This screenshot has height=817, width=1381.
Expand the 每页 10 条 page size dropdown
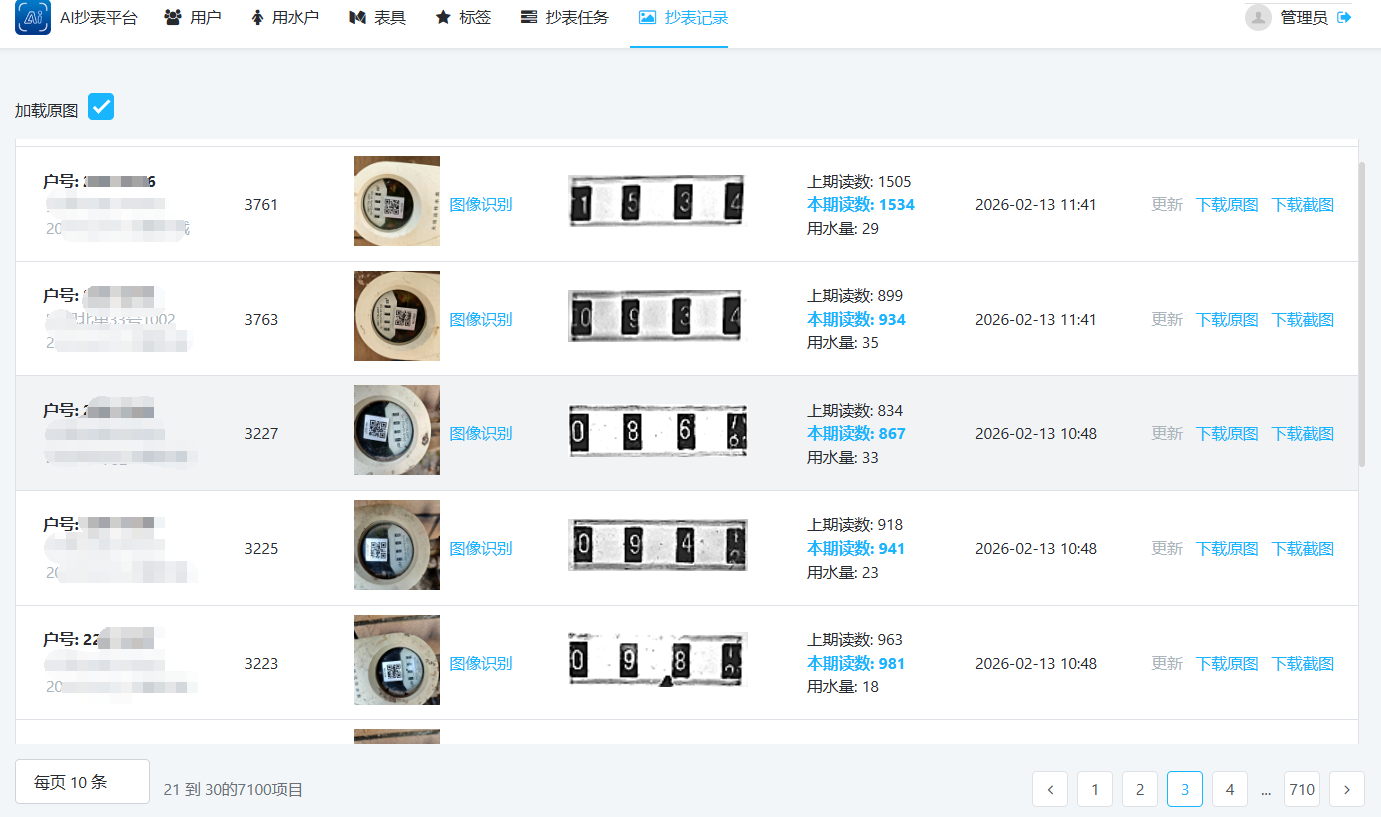coord(82,782)
